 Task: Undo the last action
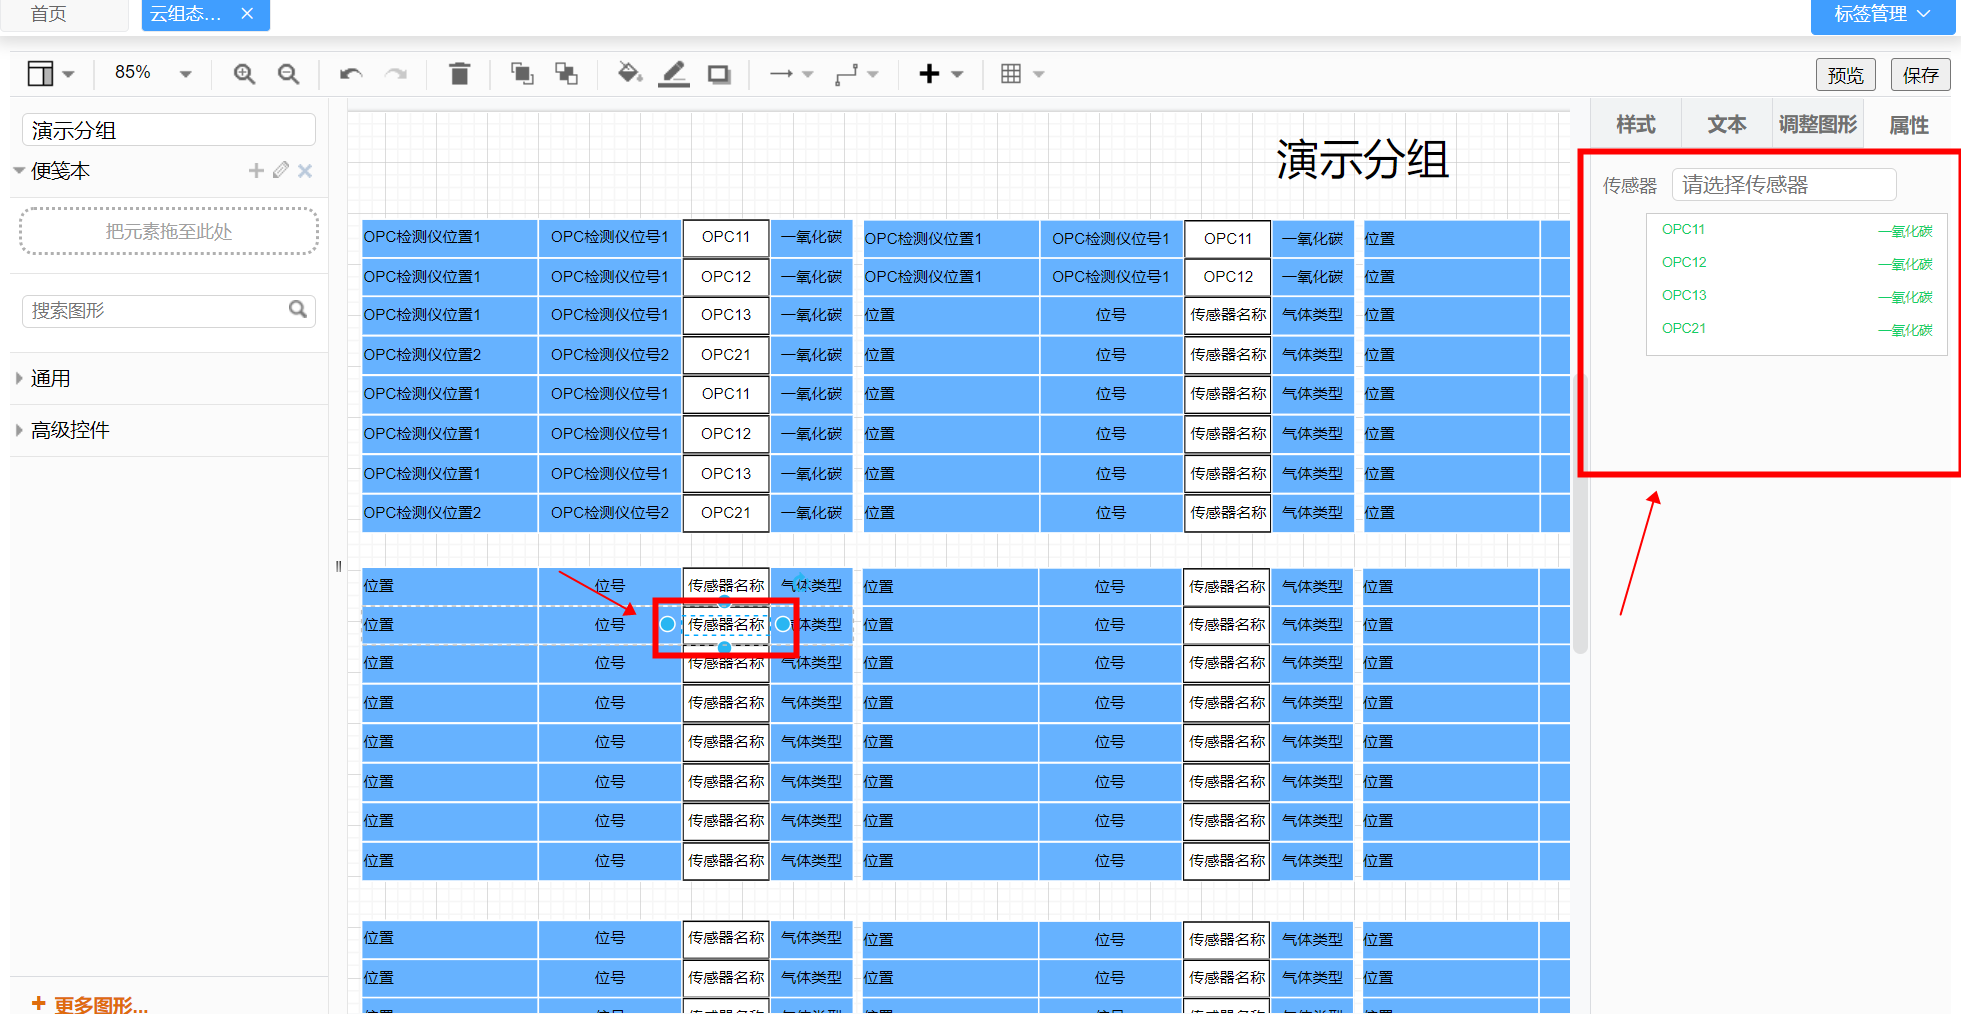tap(350, 74)
